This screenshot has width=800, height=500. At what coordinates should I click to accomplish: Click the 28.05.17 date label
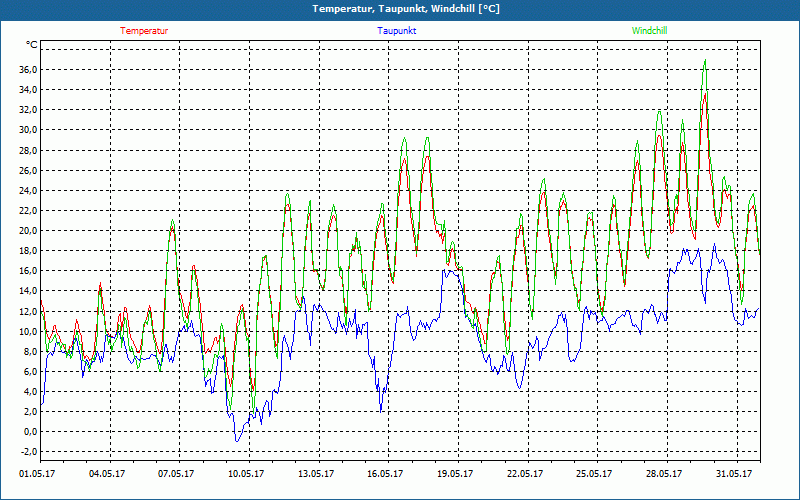coord(664,474)
